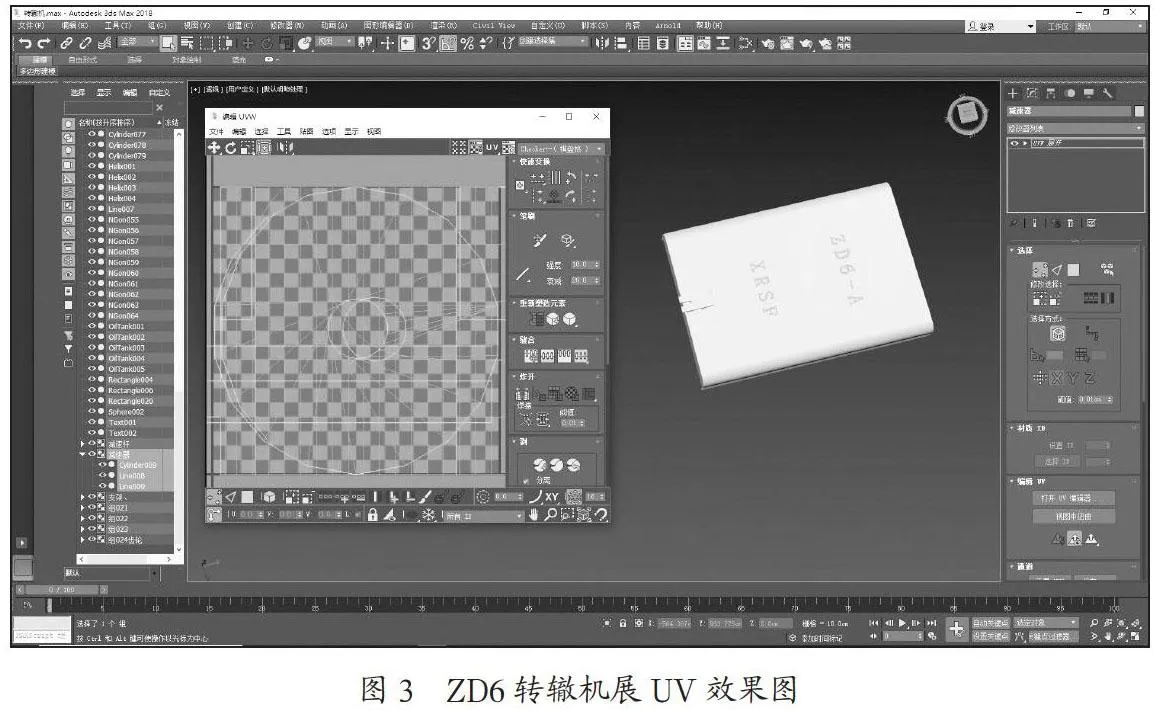
Task: Open the 自定义(U) menu
Action: [x=548, y=26]
